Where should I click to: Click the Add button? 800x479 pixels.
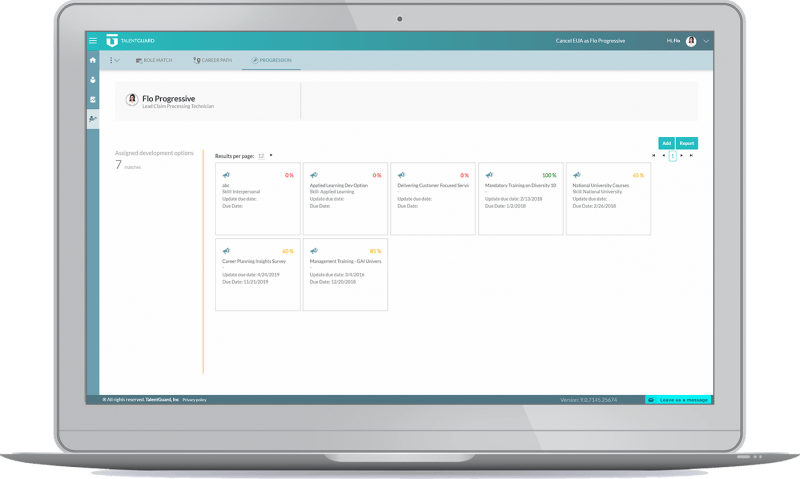666,143
